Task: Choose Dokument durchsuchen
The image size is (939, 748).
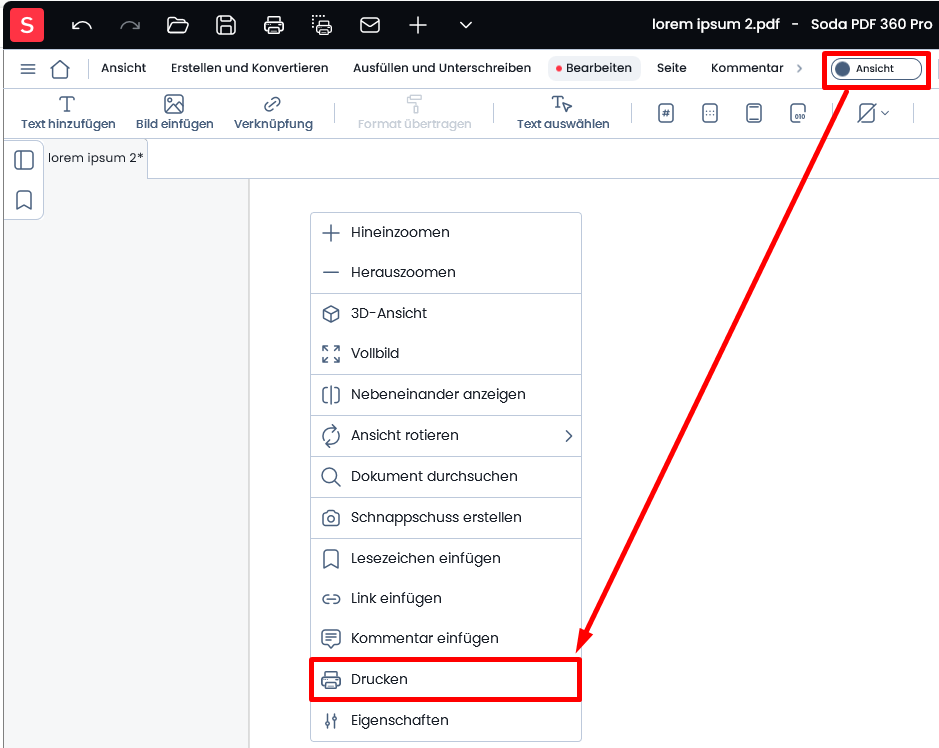Action: 446,477
